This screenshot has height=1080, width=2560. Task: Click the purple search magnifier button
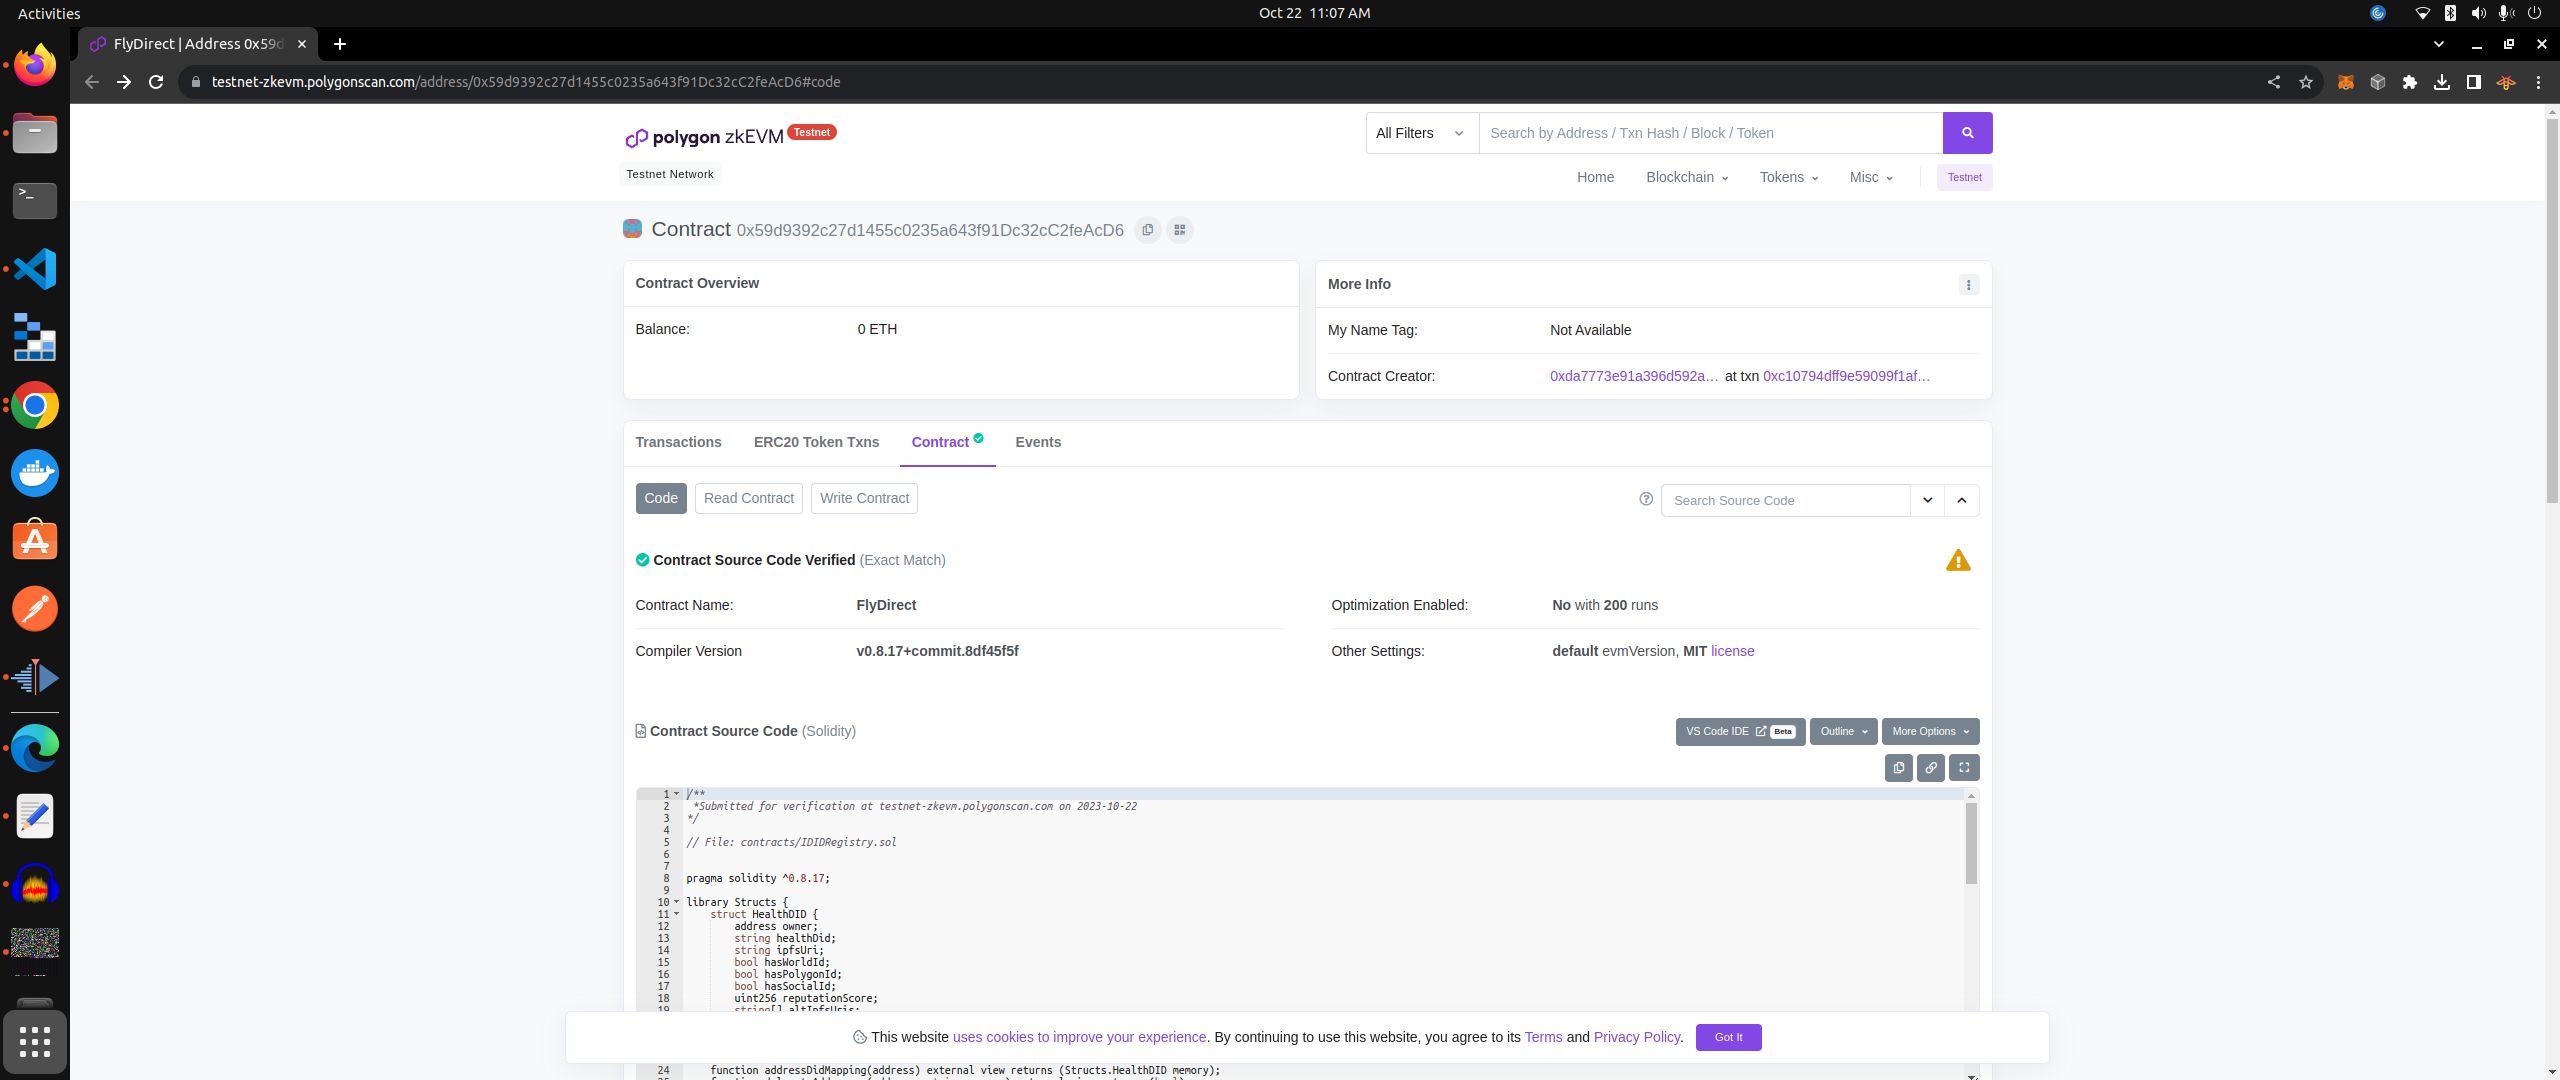[1967, 133]
